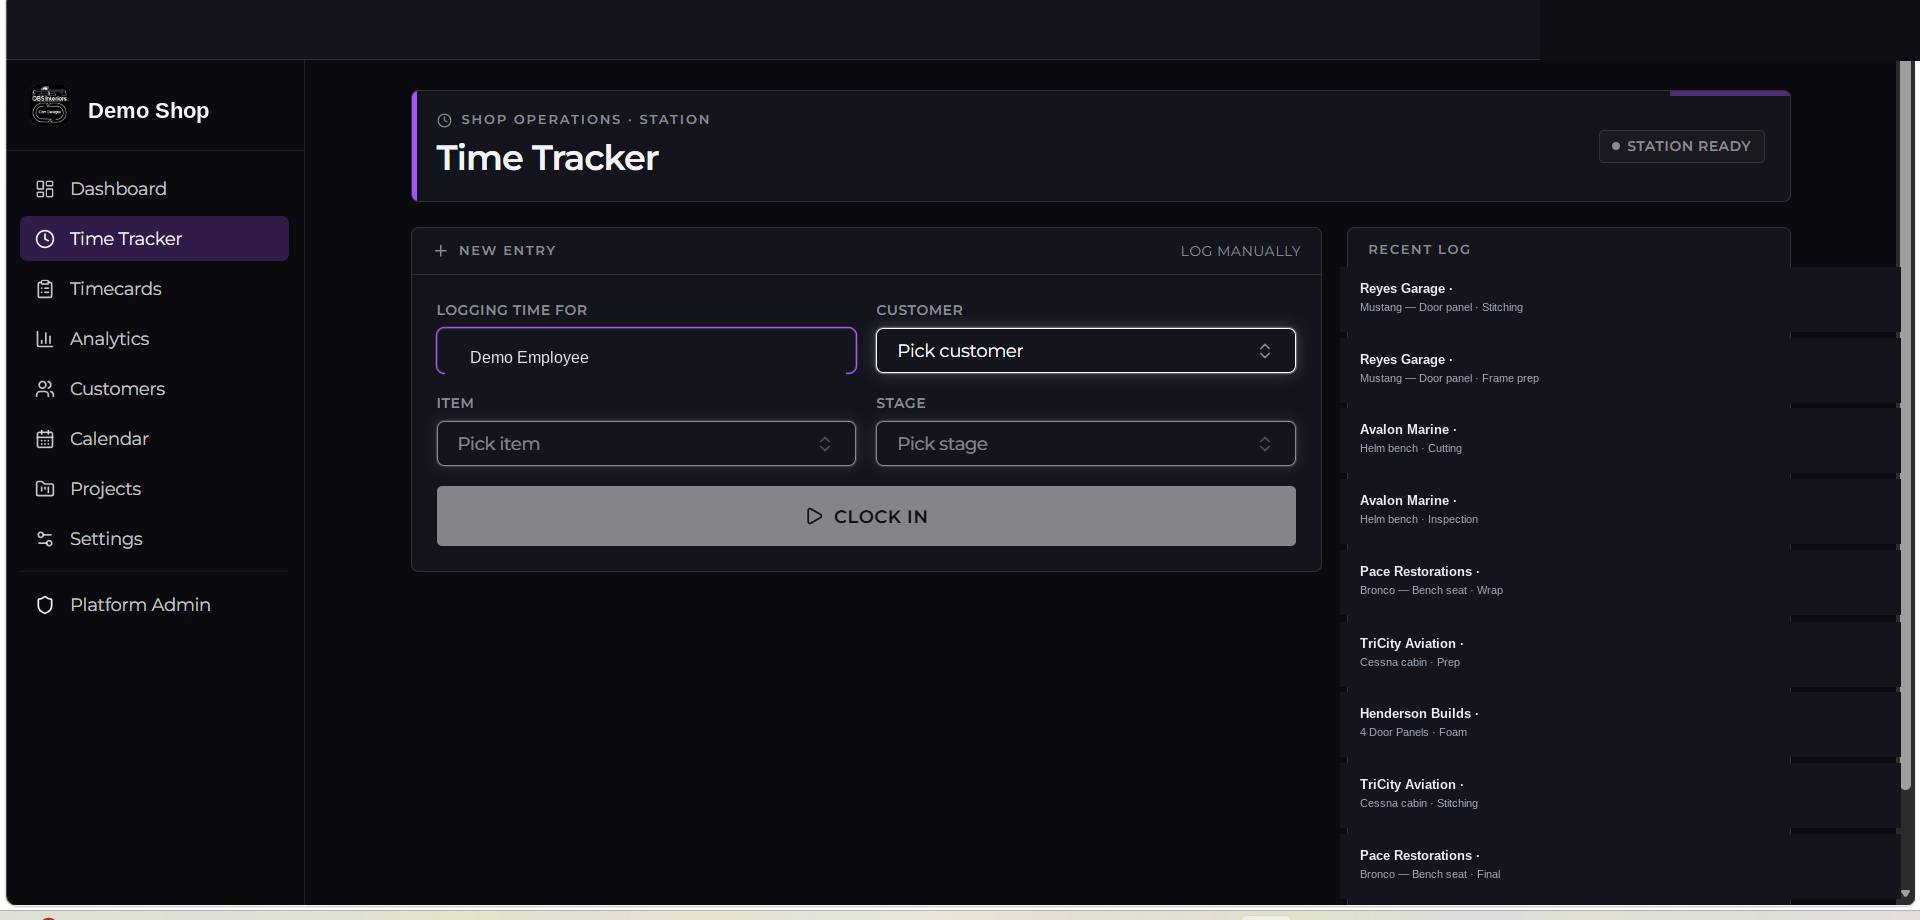Viewport: 1920px width, 920px height.
Task: Click the Demo Employee field
Action: click(x=646, y=351)
